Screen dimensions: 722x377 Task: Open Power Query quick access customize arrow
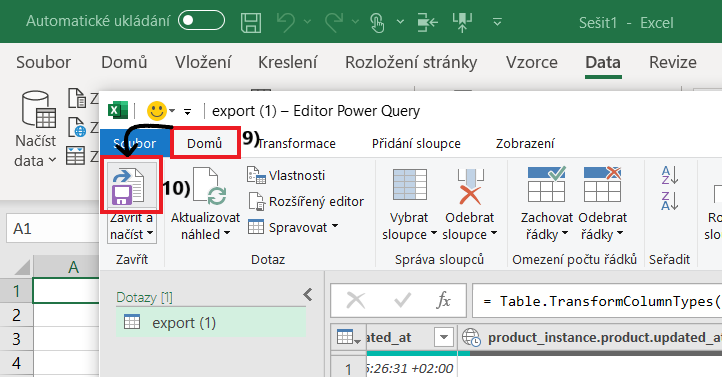[x=187, y=111]
